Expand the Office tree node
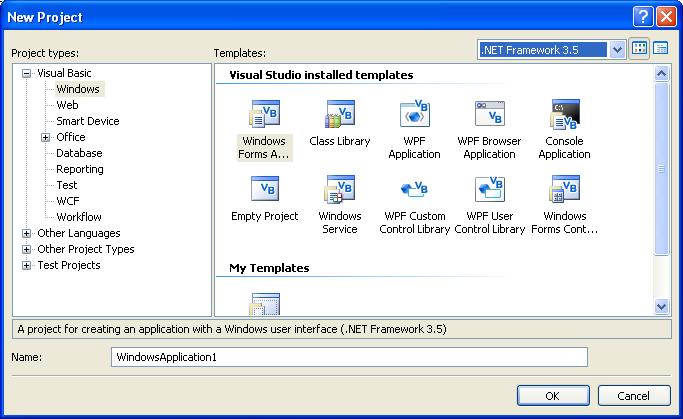683x419 pixels. (x=45, y=137)
